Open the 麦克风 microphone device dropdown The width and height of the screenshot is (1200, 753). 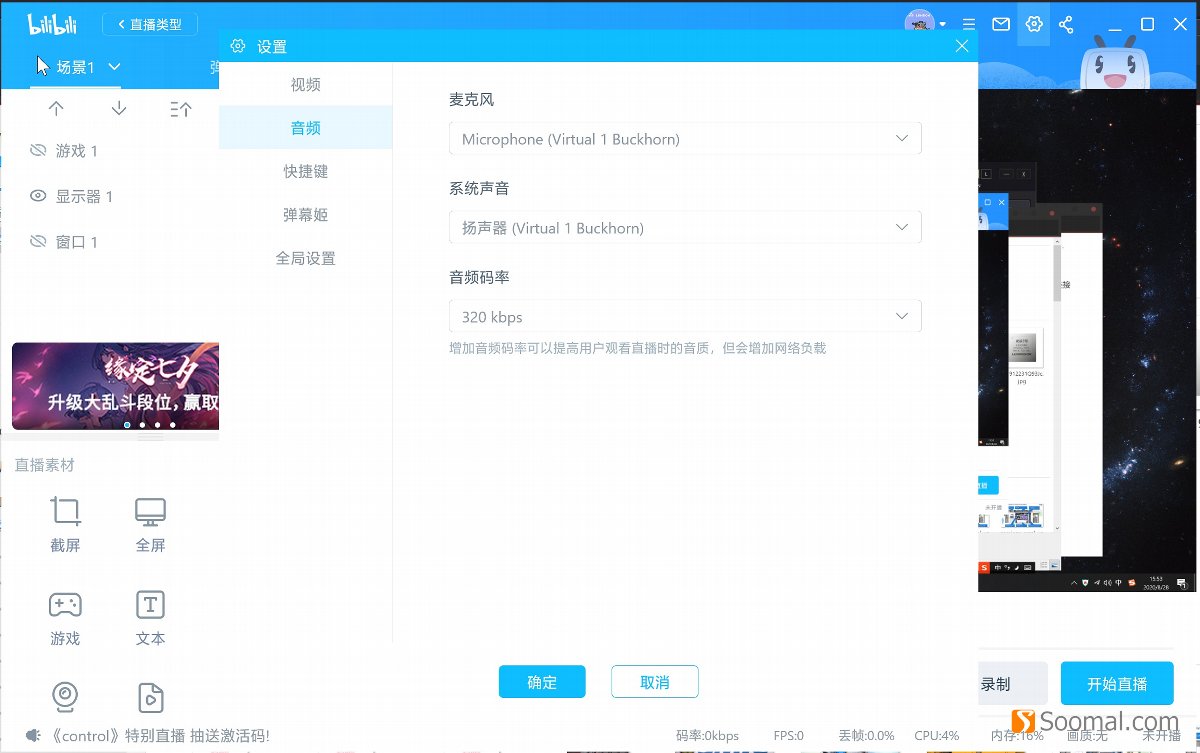(x=685, y=138)
